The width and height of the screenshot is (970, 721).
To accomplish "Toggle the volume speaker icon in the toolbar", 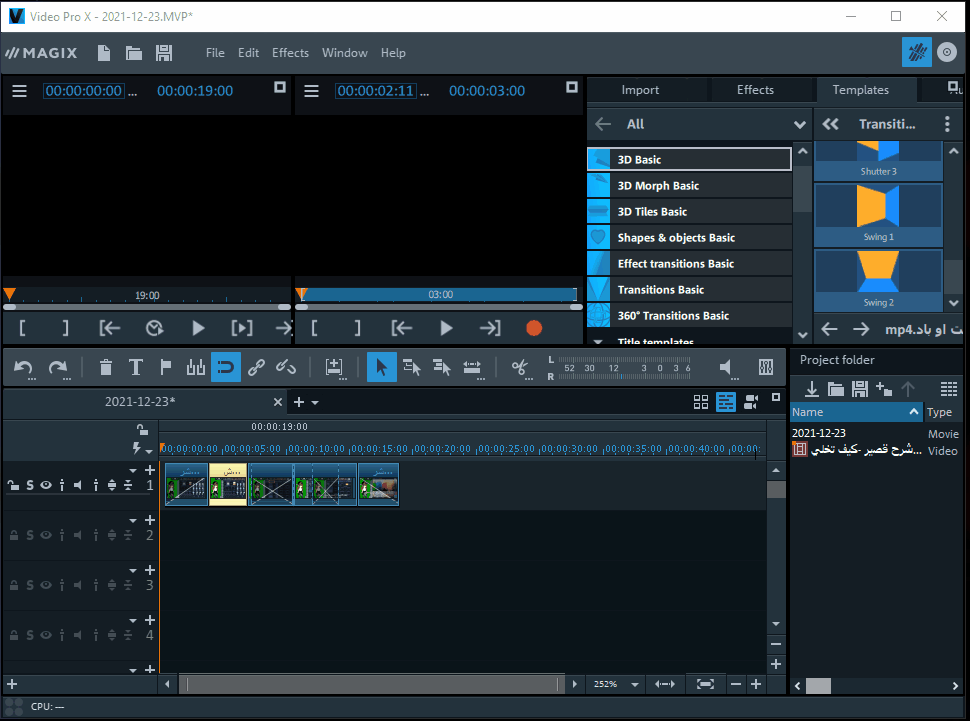I will click(726, 368).
